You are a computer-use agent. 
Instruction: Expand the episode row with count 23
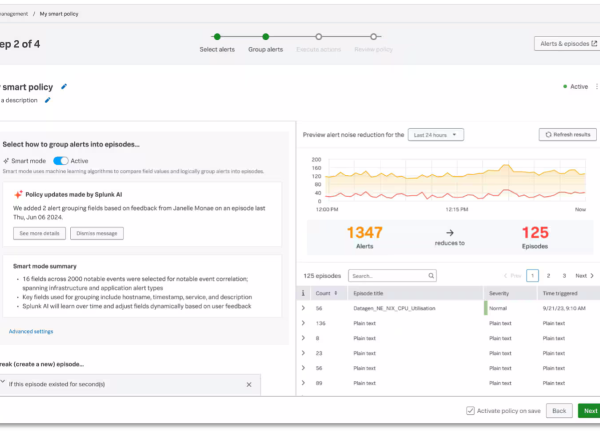(303, 353)
